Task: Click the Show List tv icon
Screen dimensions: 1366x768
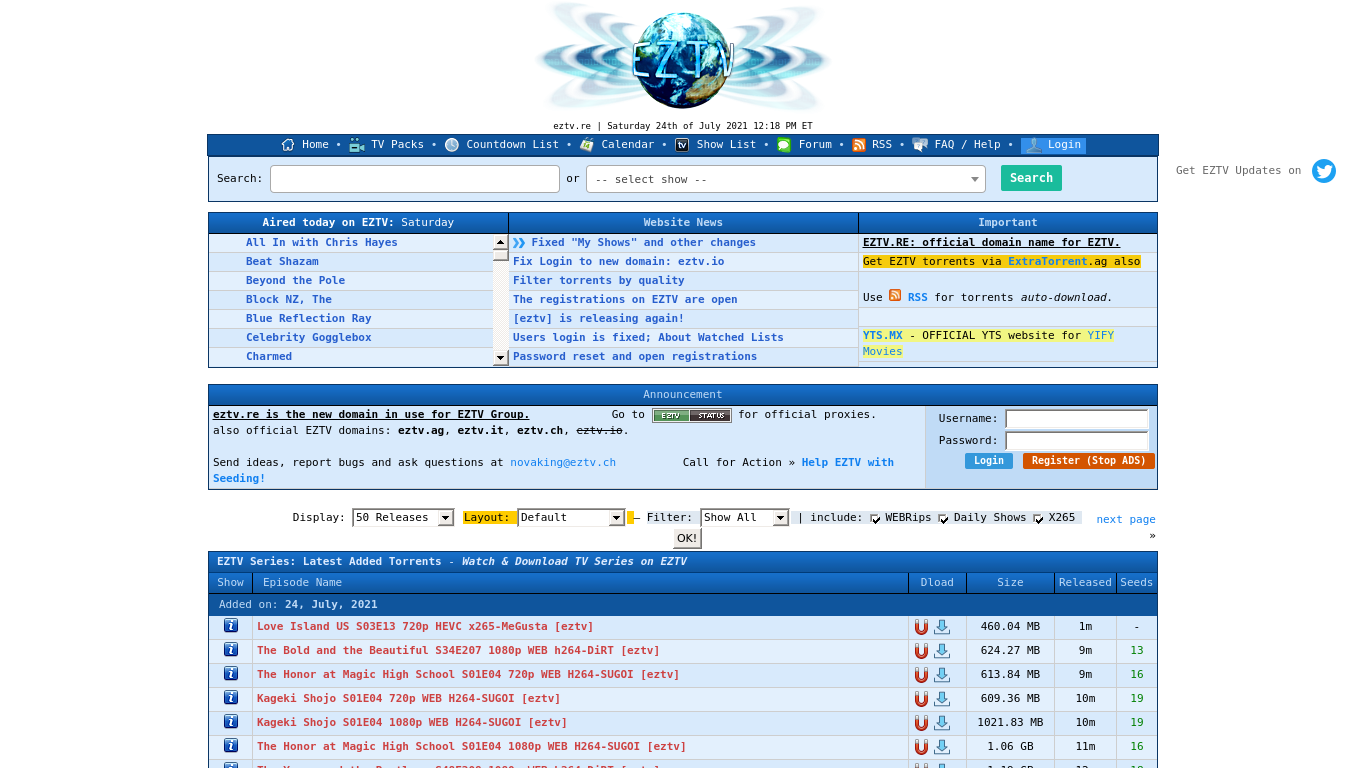Action: [682, 145]
